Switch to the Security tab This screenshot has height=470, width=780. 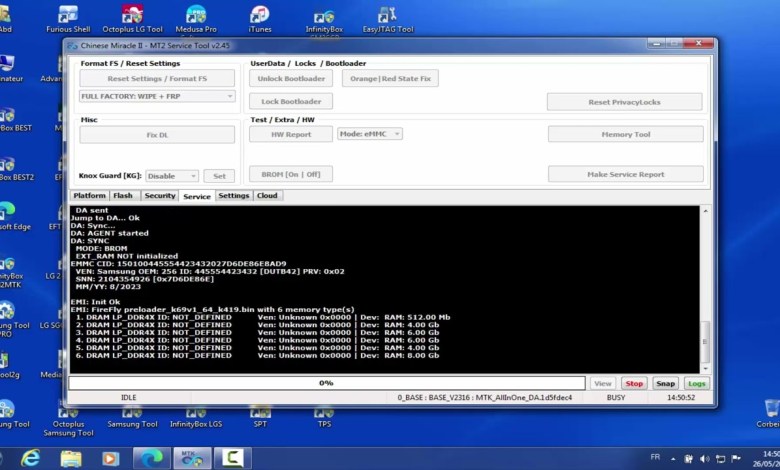(x=159, y=196)
